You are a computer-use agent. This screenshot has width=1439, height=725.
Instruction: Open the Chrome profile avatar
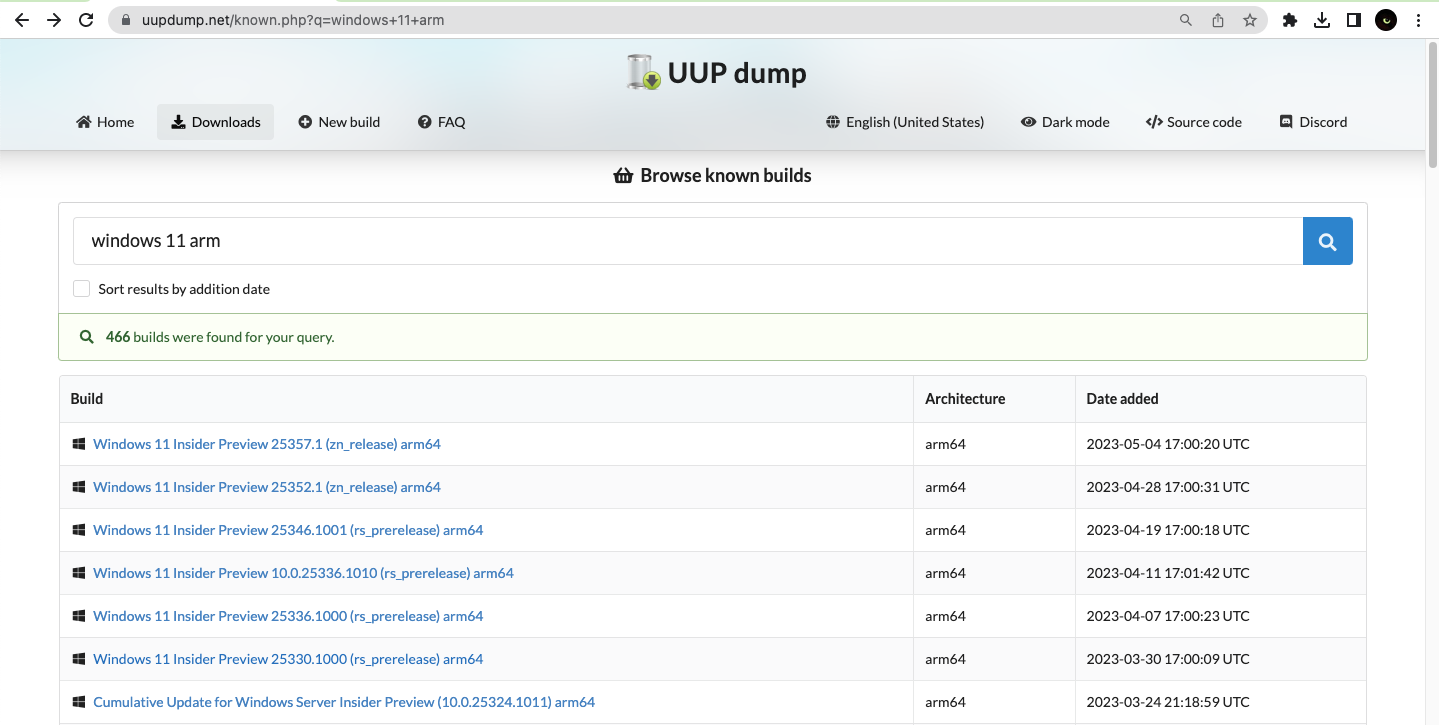(1386, 20)
